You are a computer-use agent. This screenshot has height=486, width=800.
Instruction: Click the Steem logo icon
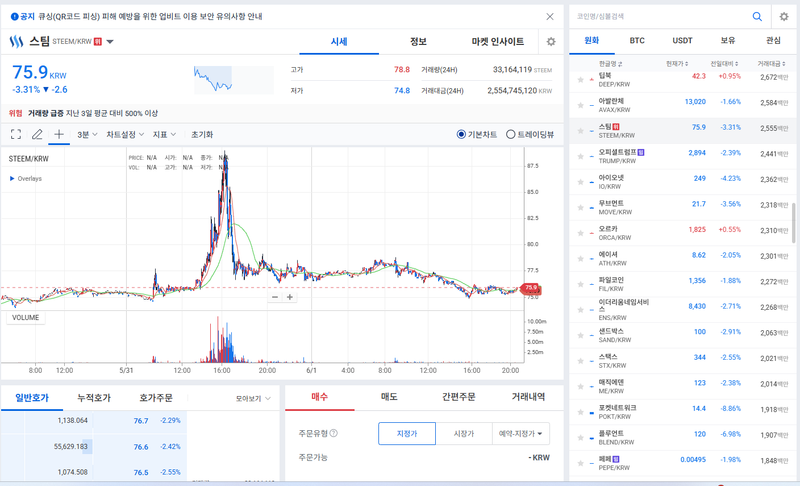click(16, 41)
